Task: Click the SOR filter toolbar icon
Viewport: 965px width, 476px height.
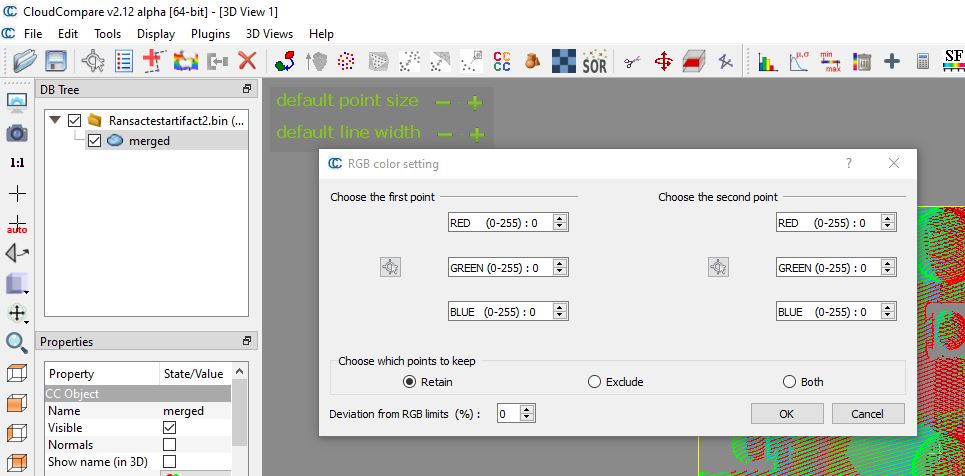Action: click(x=594, y=62)
